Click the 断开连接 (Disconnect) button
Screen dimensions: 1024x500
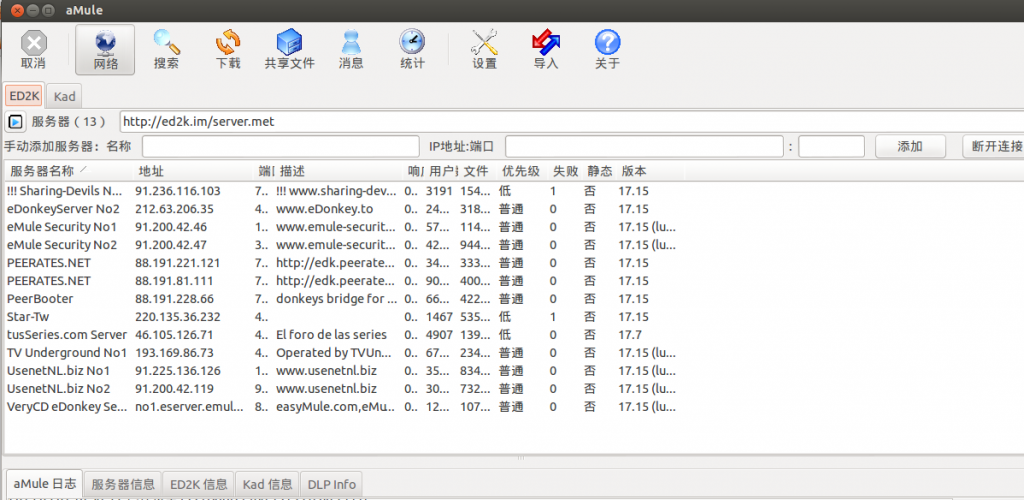point(993,147)
